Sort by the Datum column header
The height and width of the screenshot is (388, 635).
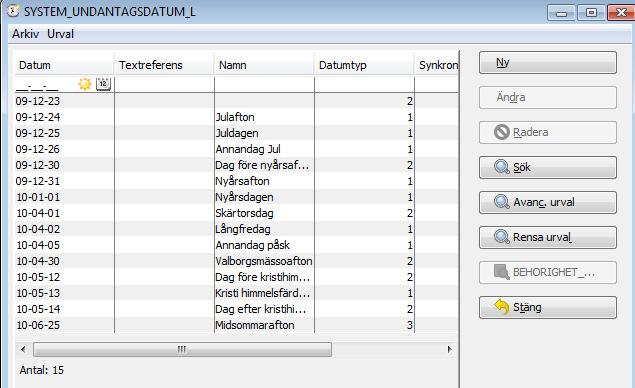coord(64,65)
